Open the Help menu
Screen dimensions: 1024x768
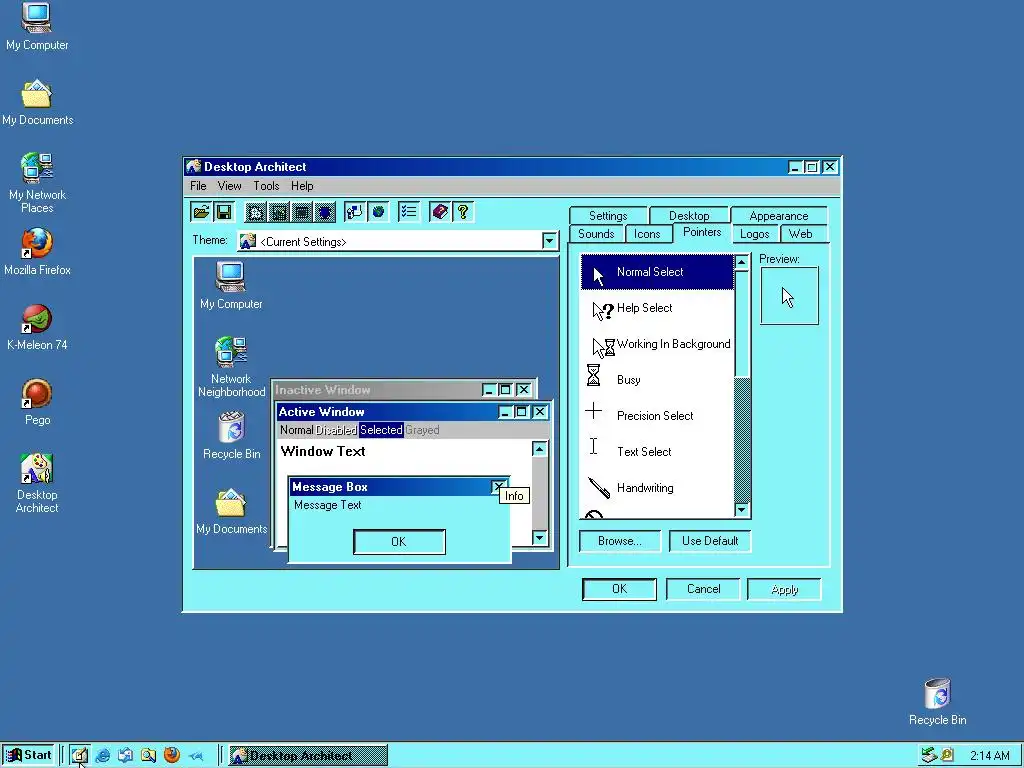(302, 186)
